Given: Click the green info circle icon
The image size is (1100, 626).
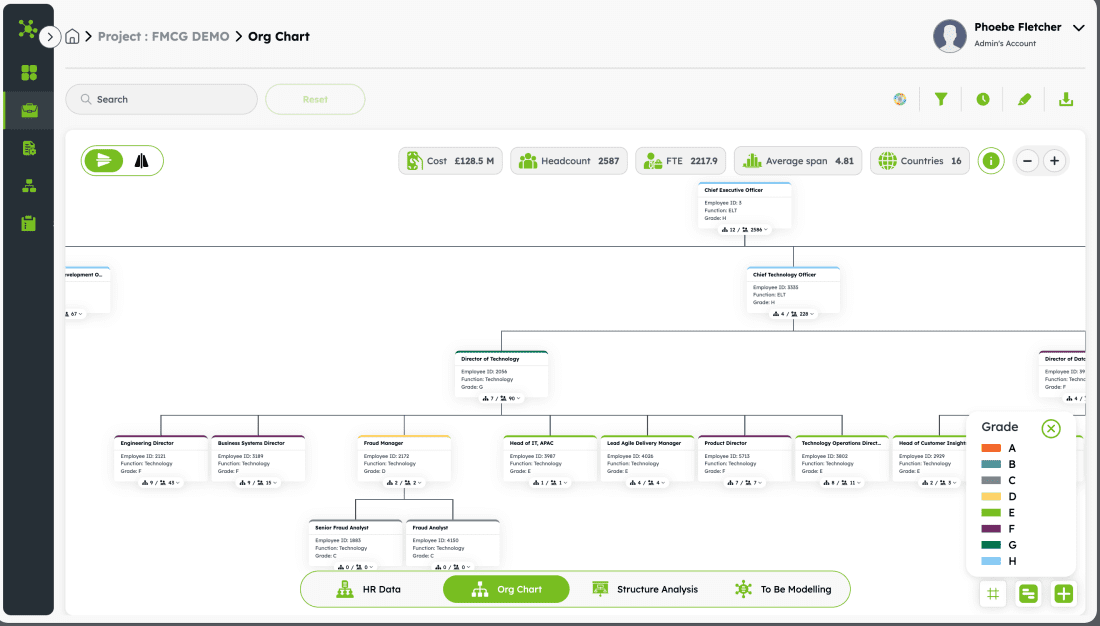Looking at the screenshot, I should pyautogui.click(x=991, y=161).
